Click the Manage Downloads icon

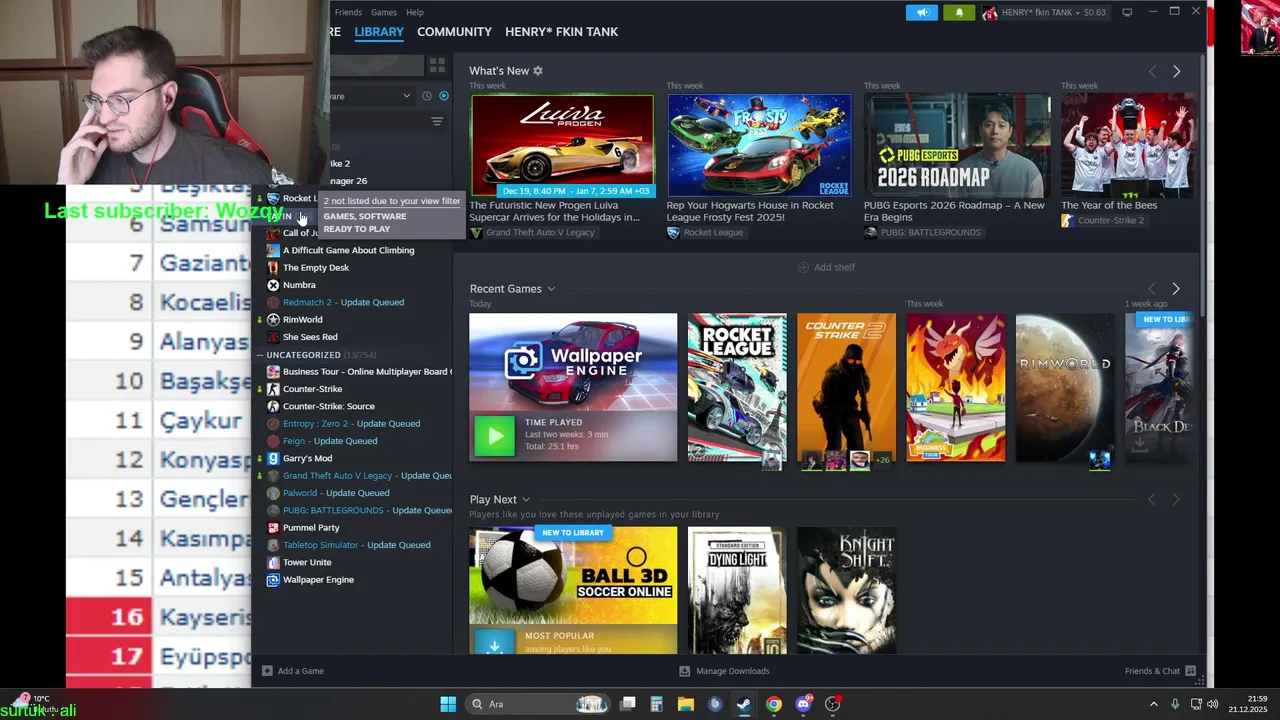tap(684, 671)
